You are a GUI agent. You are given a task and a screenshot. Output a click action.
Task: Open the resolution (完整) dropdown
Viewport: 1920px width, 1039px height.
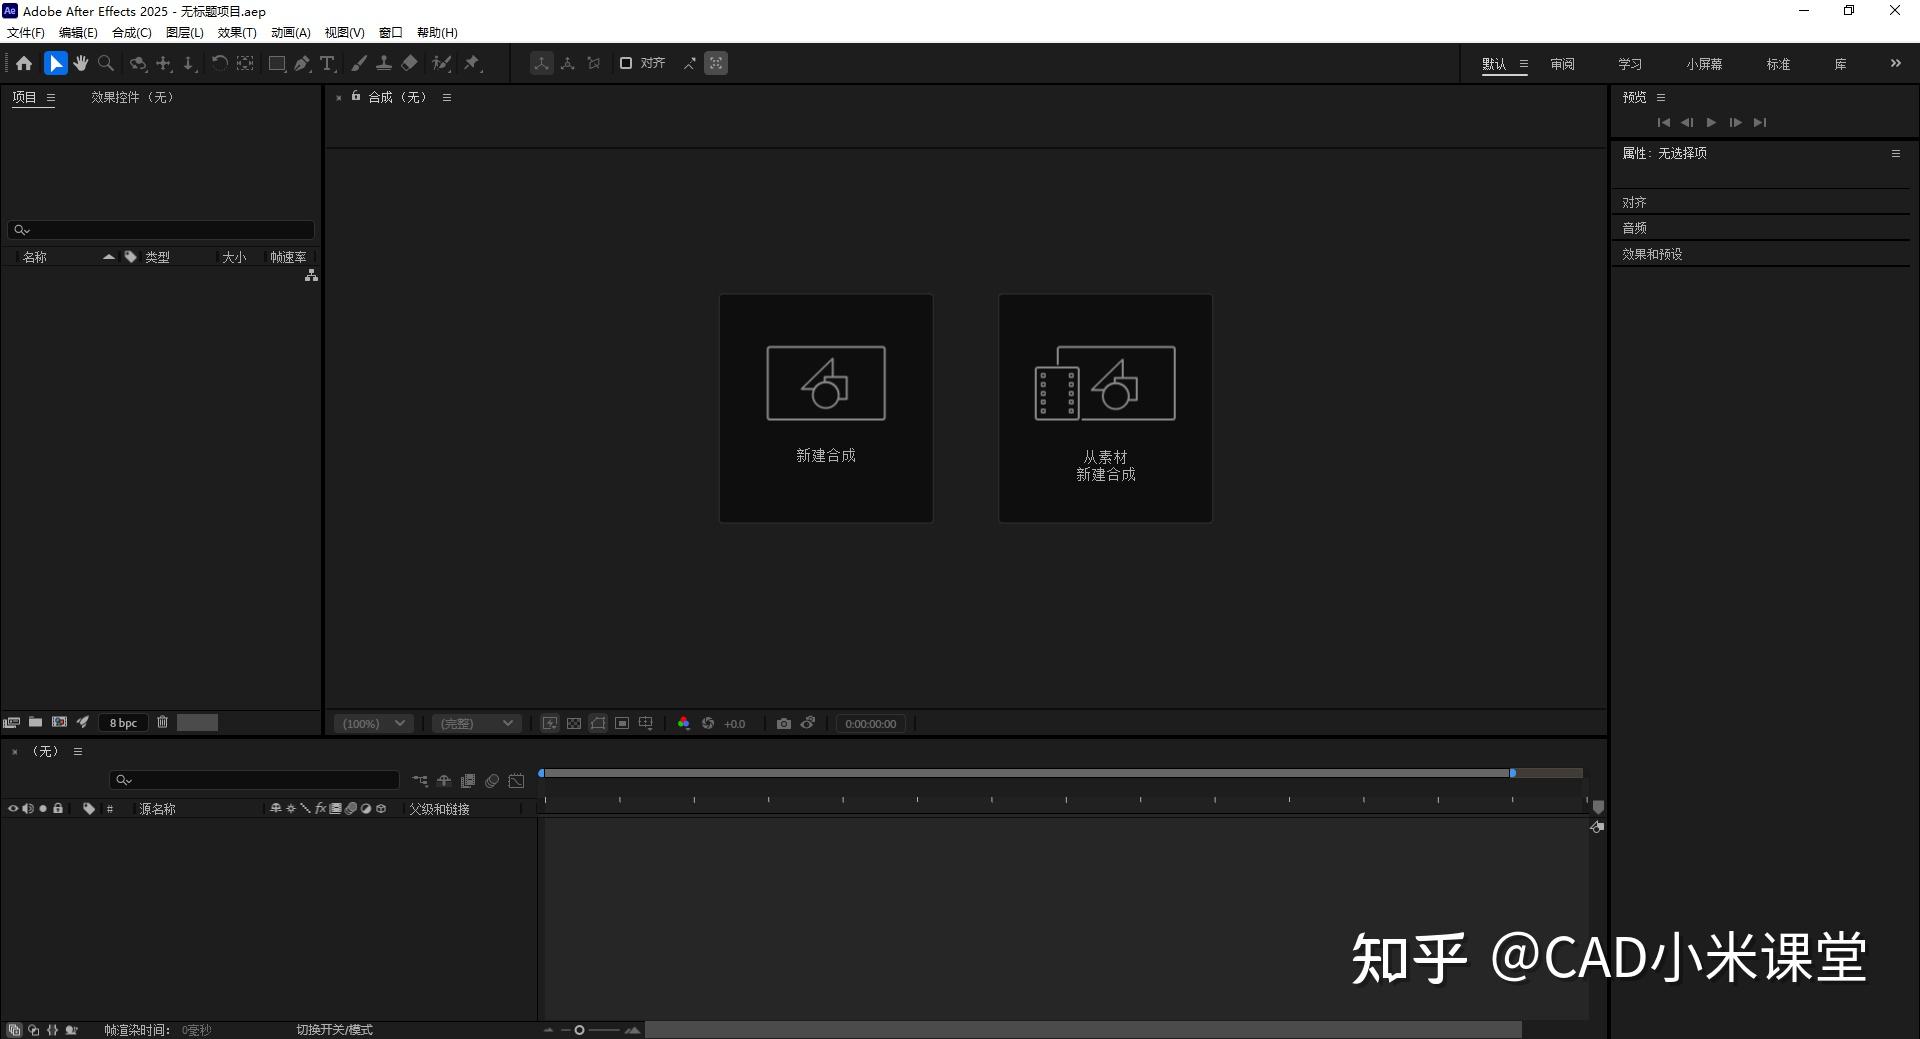[476, 723]
